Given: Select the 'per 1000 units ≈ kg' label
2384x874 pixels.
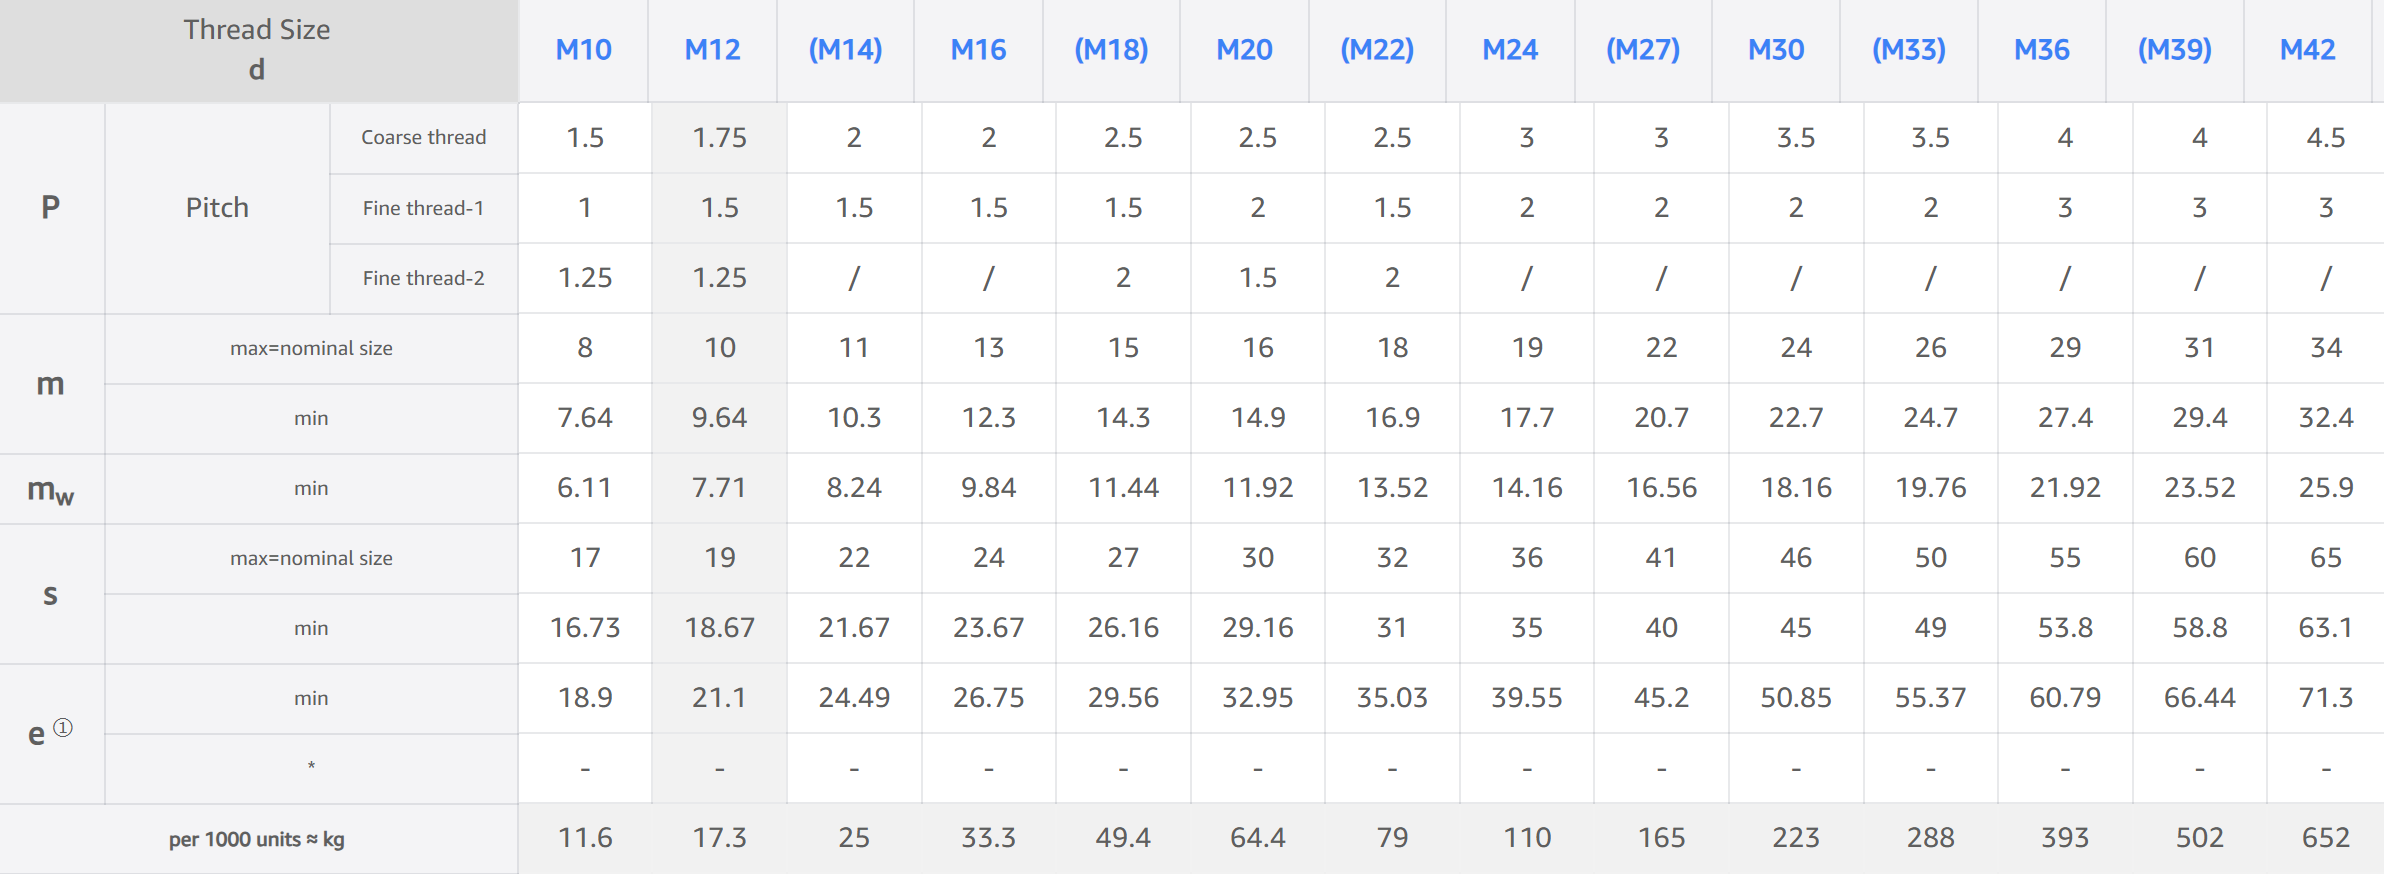Looking at the screenshot, I should click(256, 839).
